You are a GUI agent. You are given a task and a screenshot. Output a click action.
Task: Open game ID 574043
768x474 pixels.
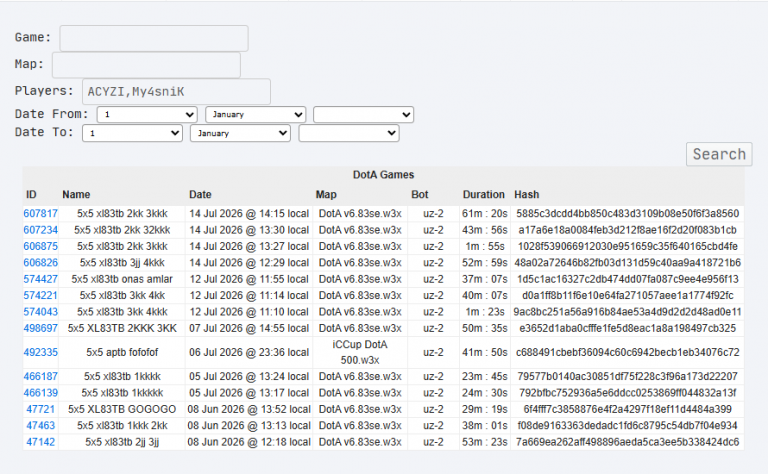[x=41, y=312]
